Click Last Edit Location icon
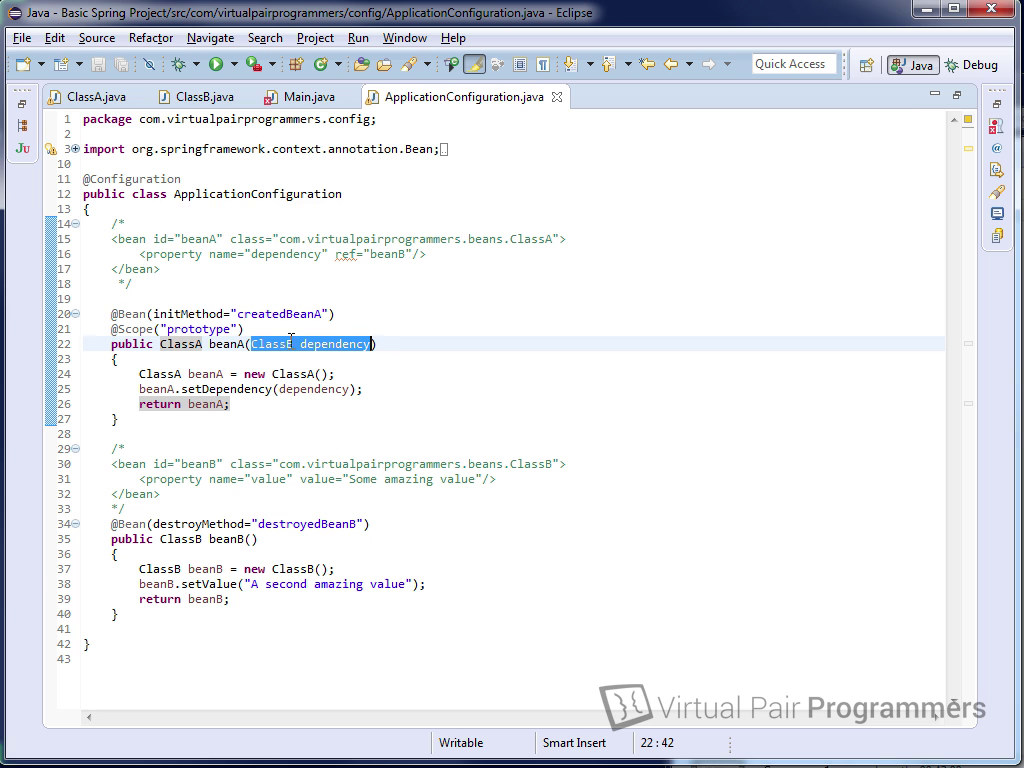 pyautogui.click(x=647, y=64)
